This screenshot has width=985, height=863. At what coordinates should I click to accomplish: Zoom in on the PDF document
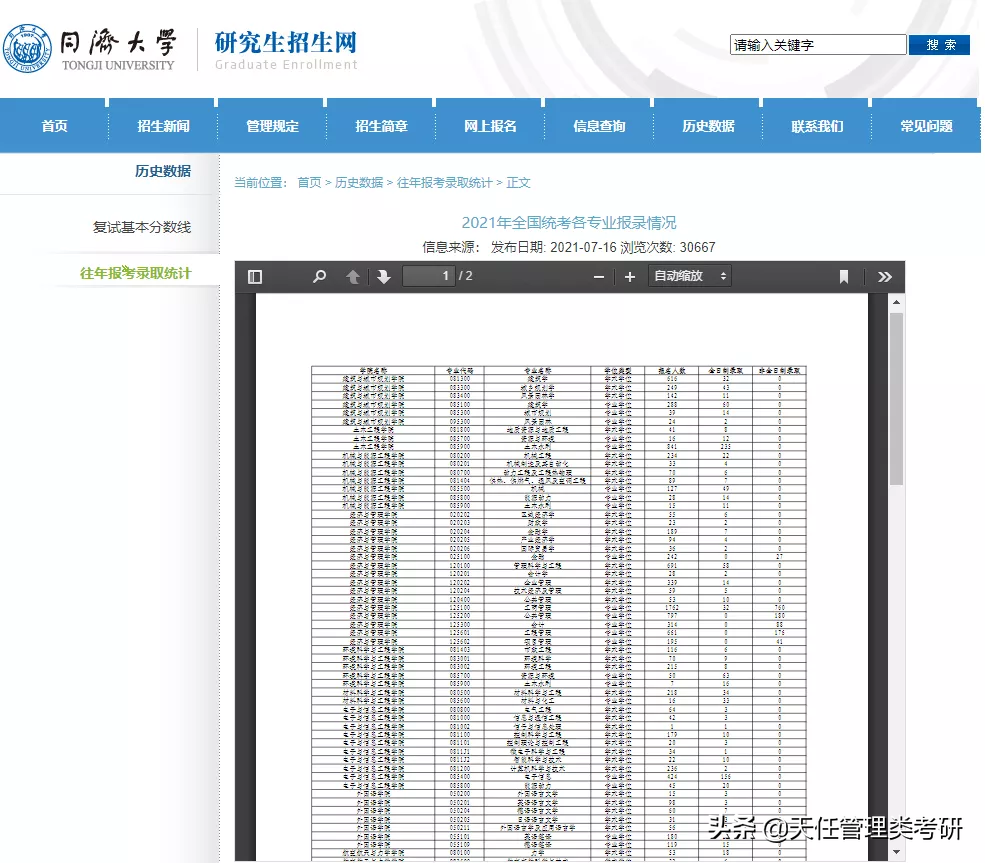628,275
